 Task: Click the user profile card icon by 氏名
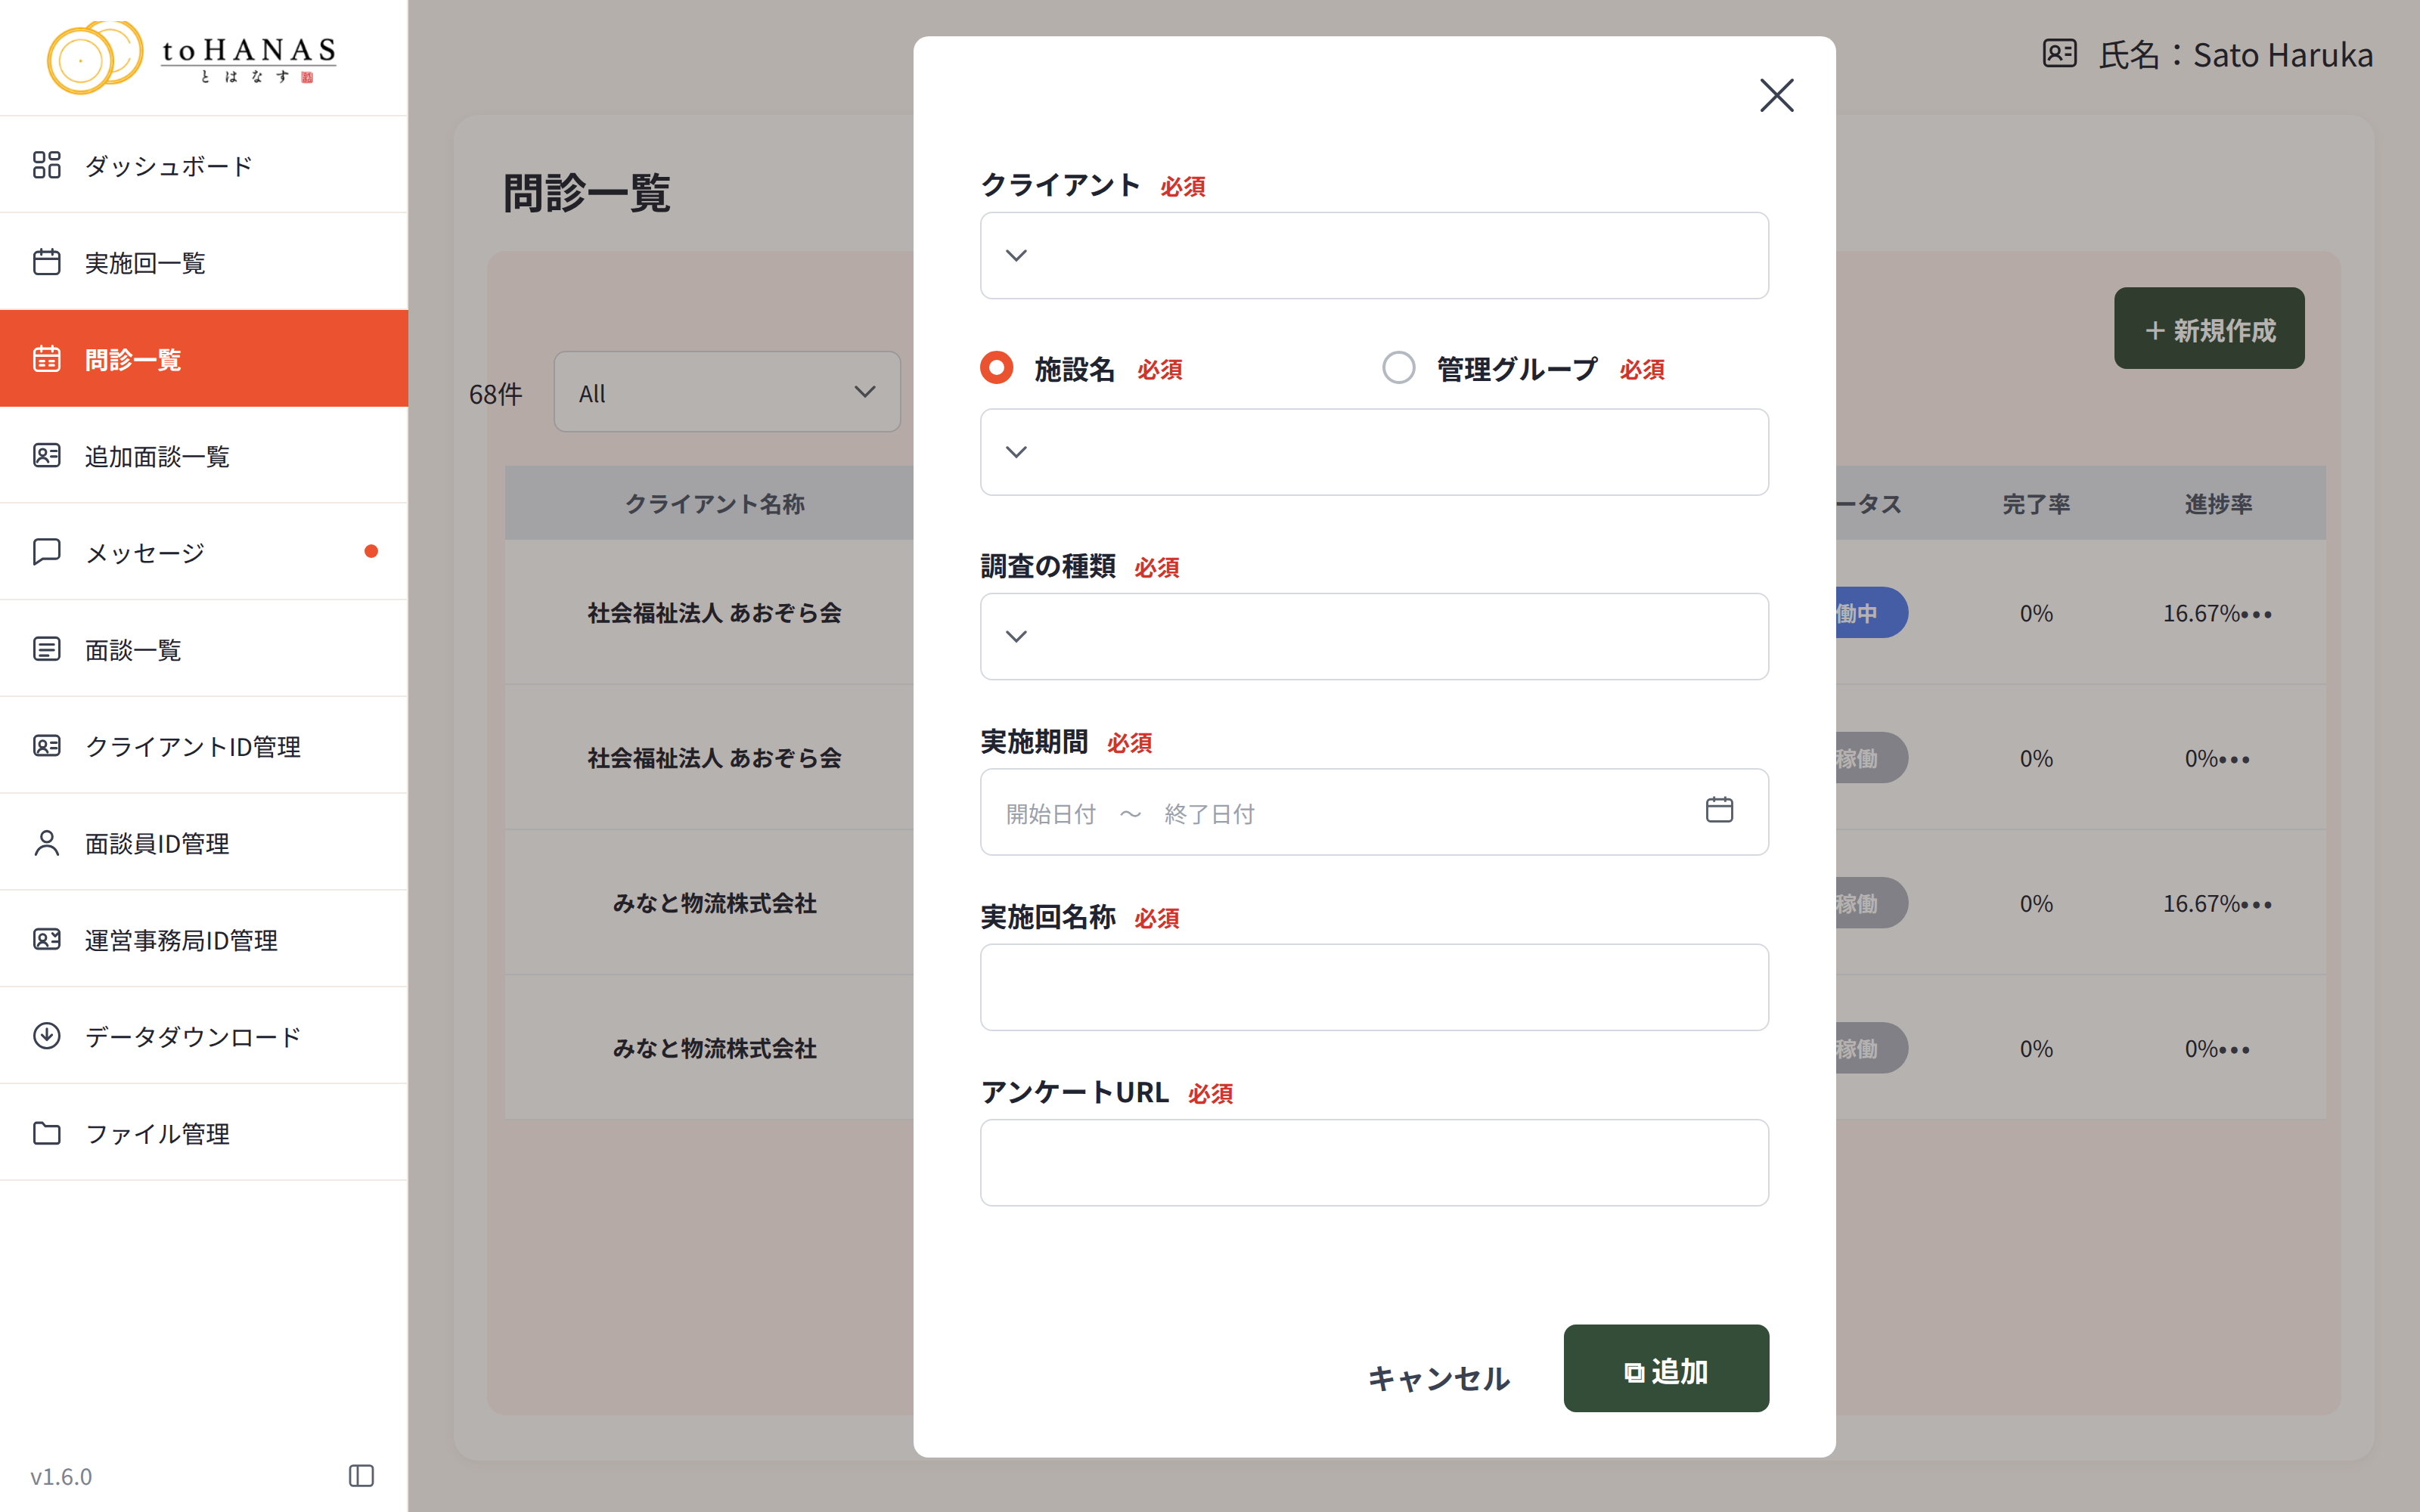click(2060, 54)
